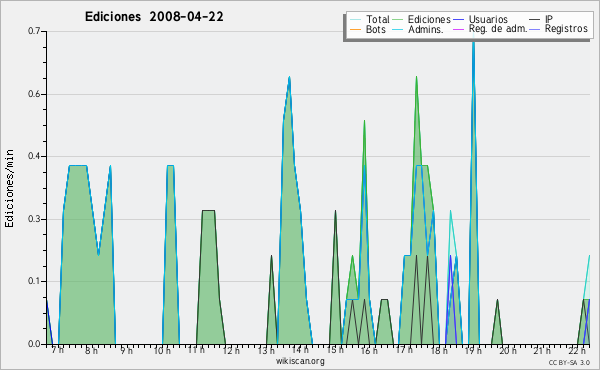Click the y-axis label 'Ediciones/min'
600x370 pixels.
[9, 188]
